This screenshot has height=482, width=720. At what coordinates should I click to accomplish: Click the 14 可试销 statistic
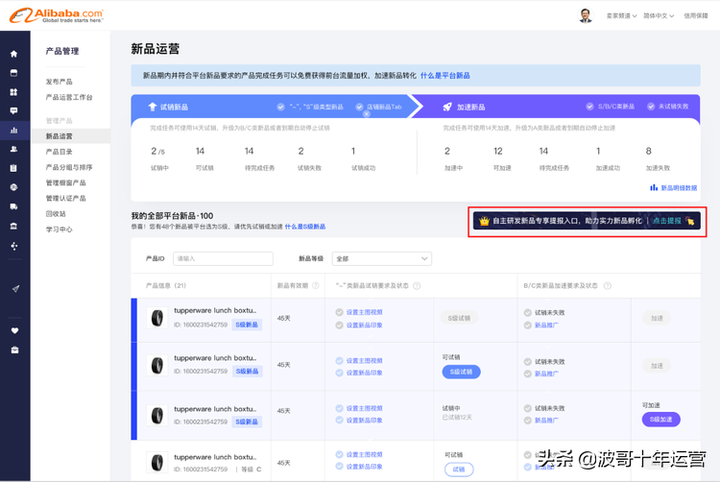point(204,158)
